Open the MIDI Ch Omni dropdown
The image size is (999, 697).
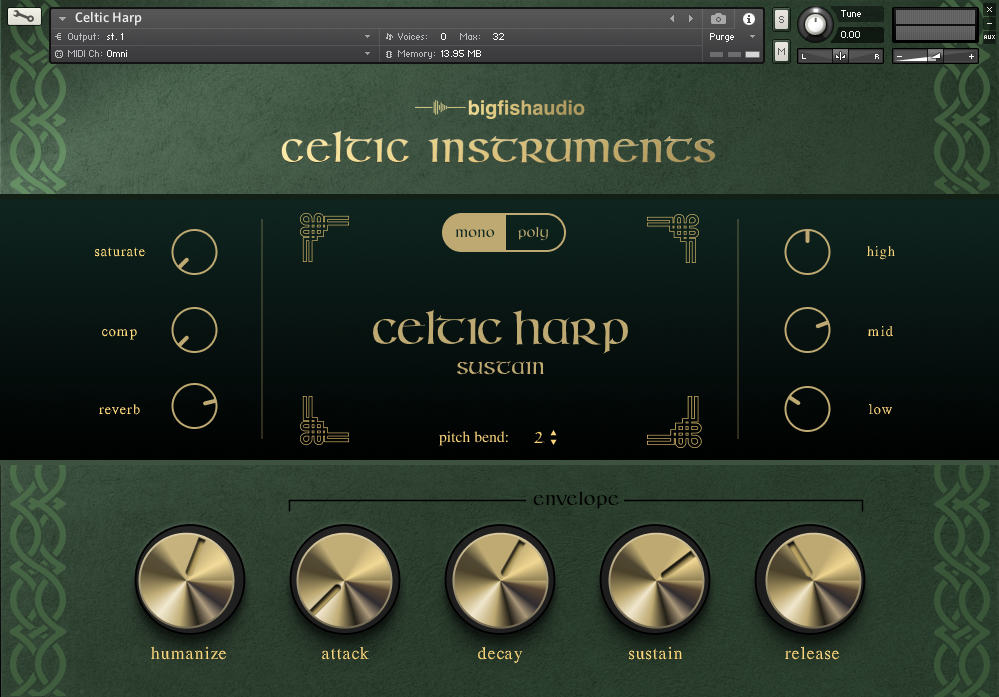click(213, 53)
